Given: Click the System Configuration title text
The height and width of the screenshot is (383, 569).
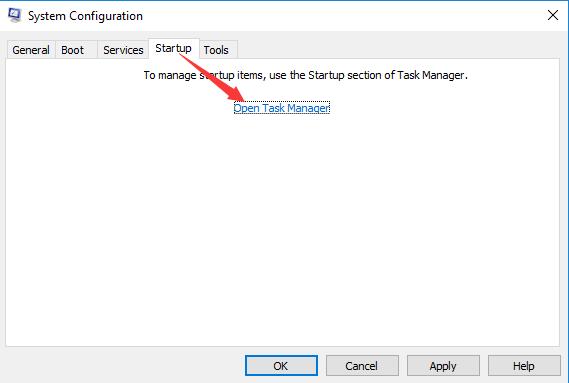Looking at the screenshot, I should click(85, 16).
